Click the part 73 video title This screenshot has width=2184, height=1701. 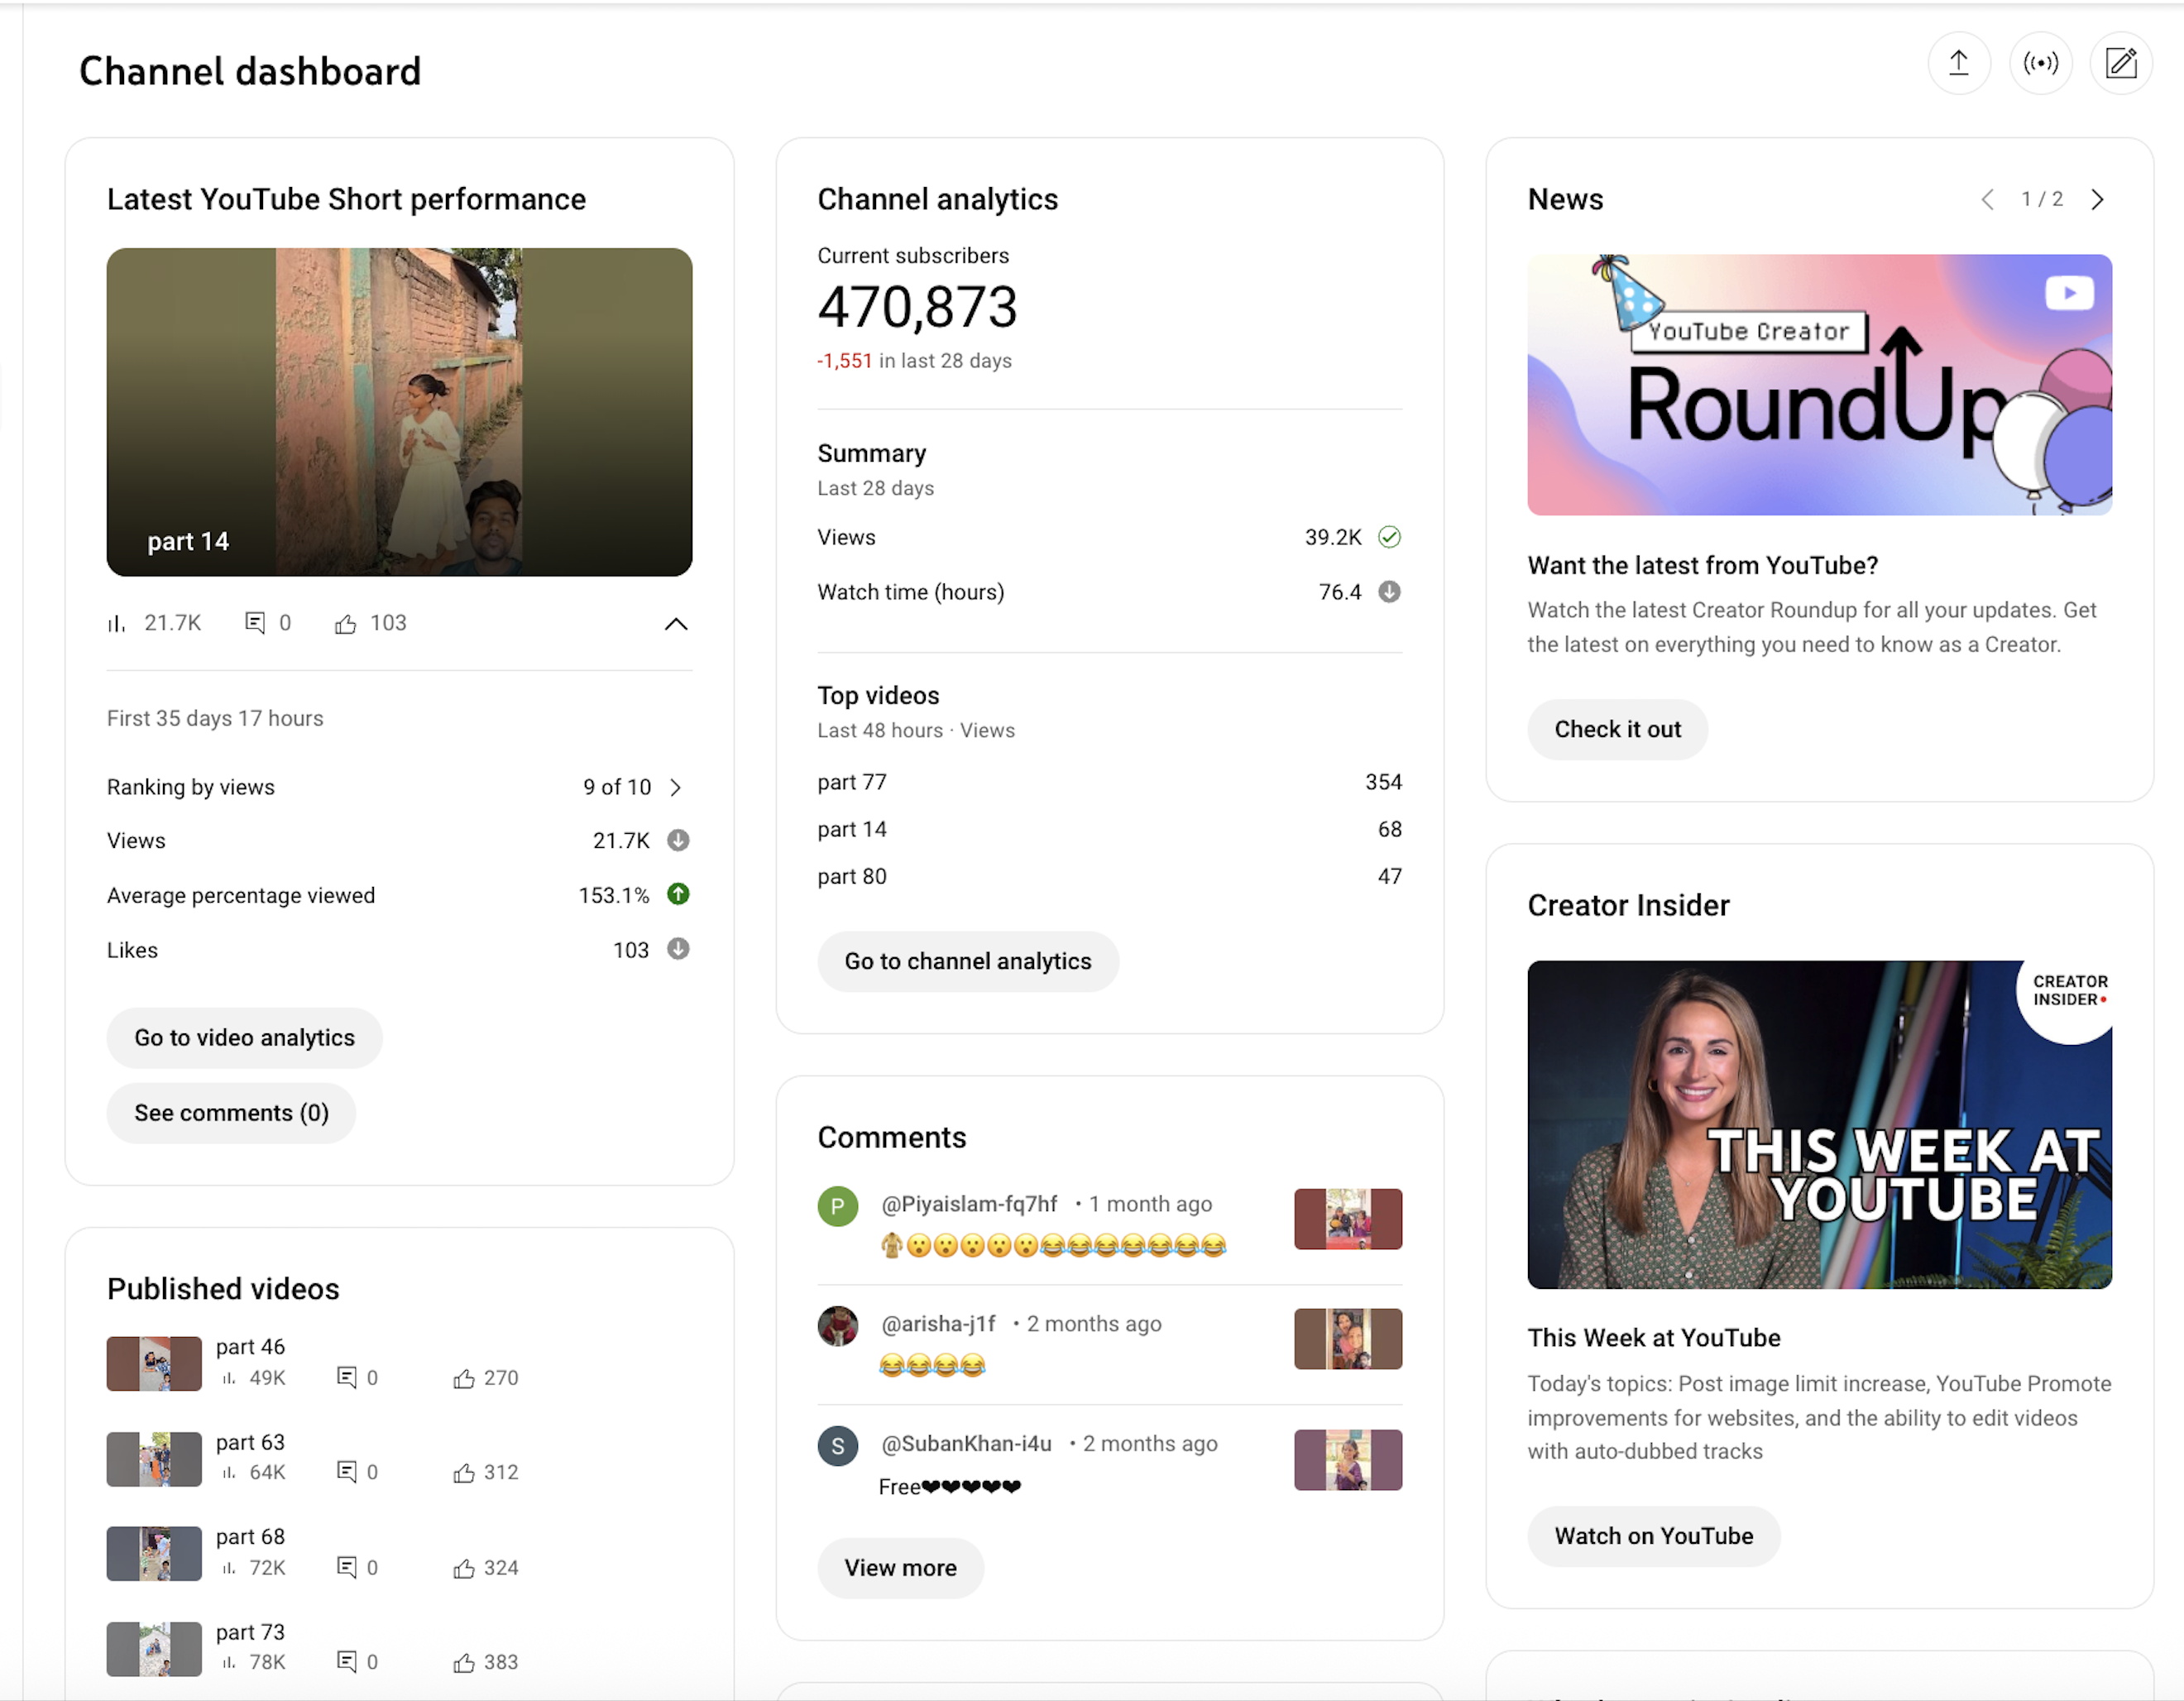[x=250, y=1632]
